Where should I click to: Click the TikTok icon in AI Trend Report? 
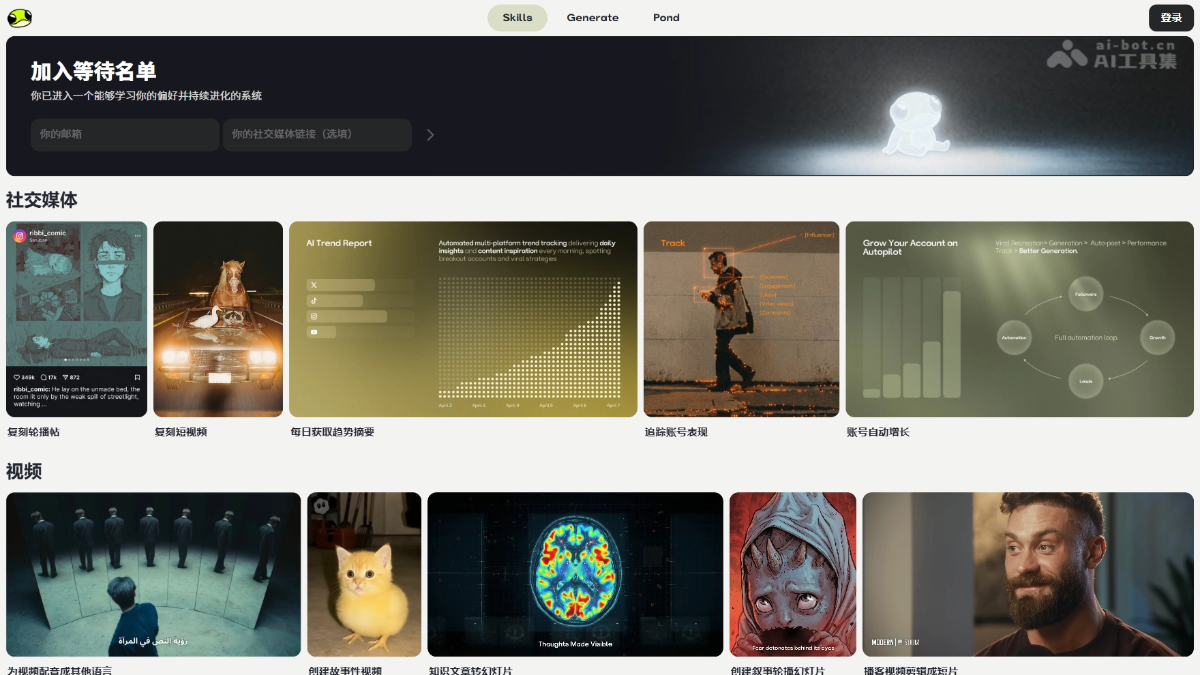click(314, 301)
